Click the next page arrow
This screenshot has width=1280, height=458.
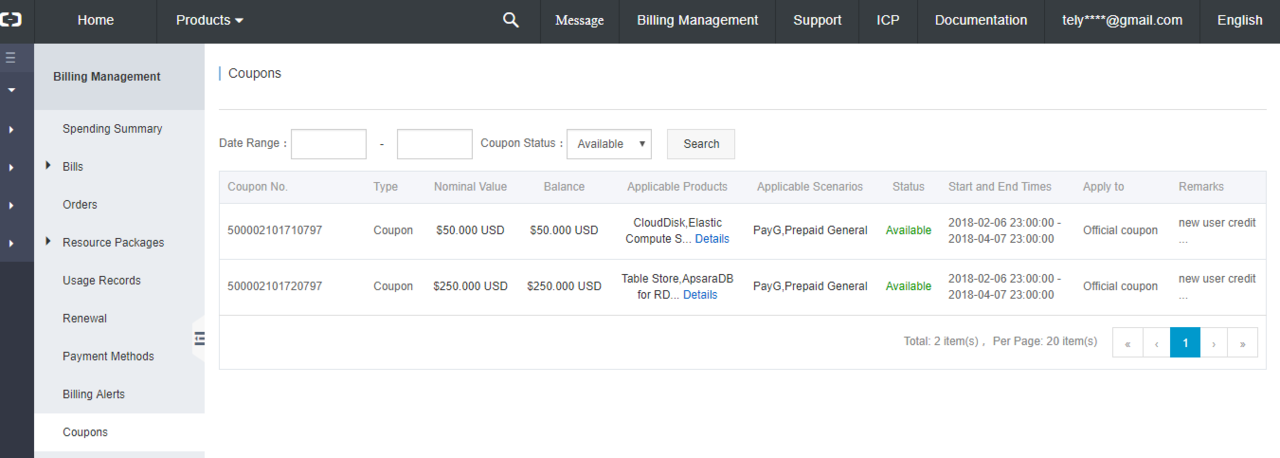pyautogui.click(x=1214, y=342)
